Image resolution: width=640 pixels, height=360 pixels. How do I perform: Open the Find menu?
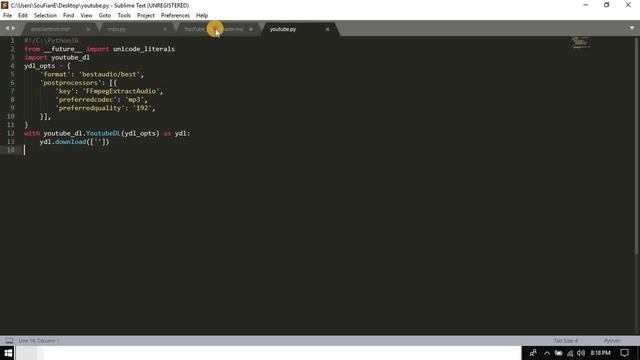pyautogui.click(x=68, y=16)
